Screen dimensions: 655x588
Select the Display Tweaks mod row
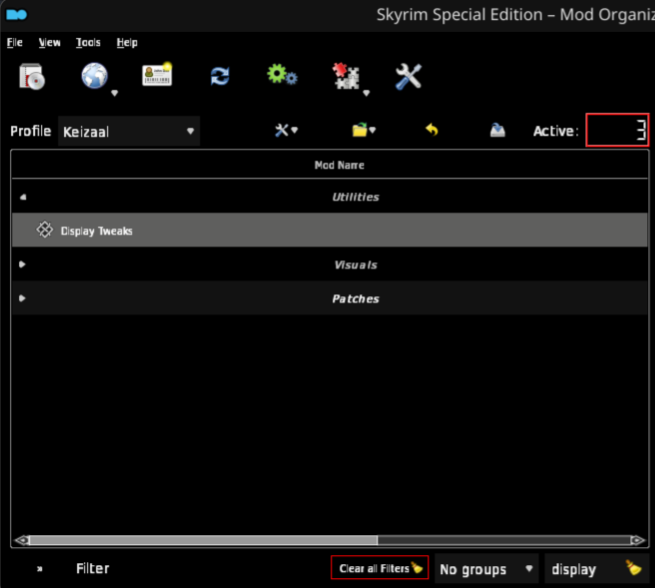(x=330, y=231)
